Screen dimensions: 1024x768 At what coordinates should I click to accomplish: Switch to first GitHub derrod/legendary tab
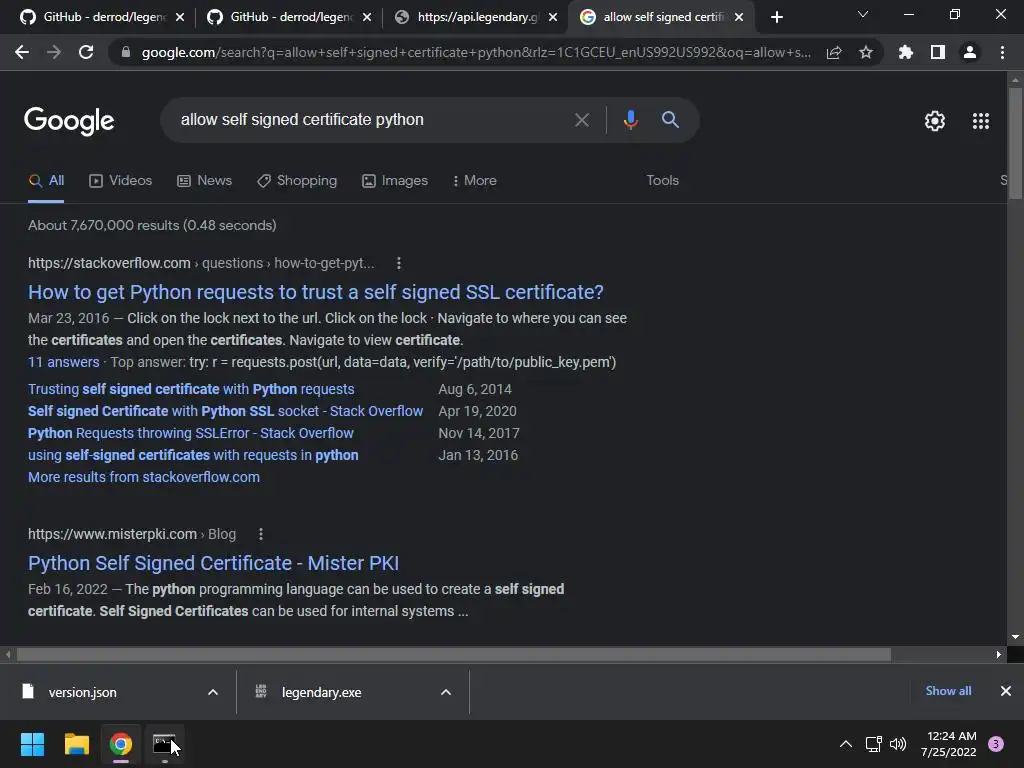(x=92, y=17)
